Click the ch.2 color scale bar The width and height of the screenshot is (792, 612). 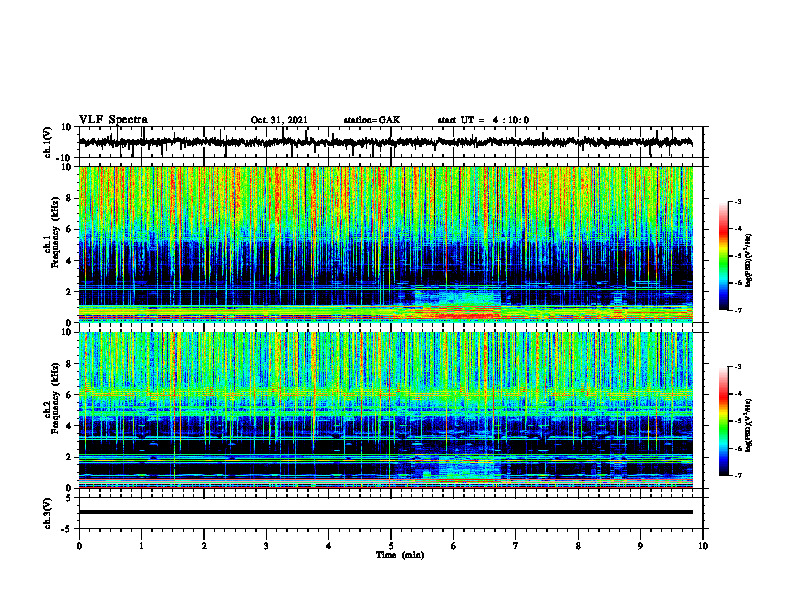coord(723,421)
